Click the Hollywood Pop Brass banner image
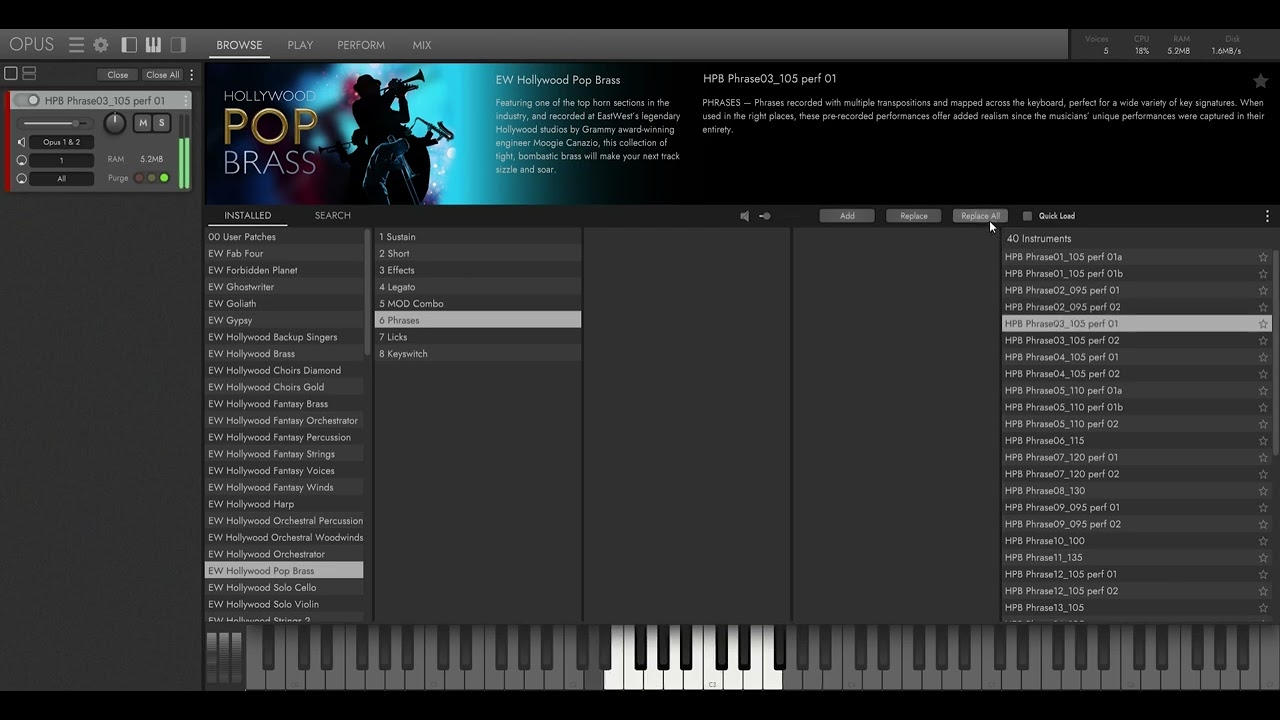Image resolution: width=1280 pixels, height=720 pixels. click(347, 134)
